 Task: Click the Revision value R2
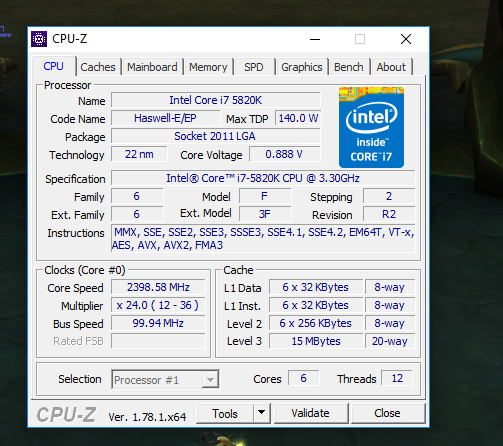click(389, 214)
